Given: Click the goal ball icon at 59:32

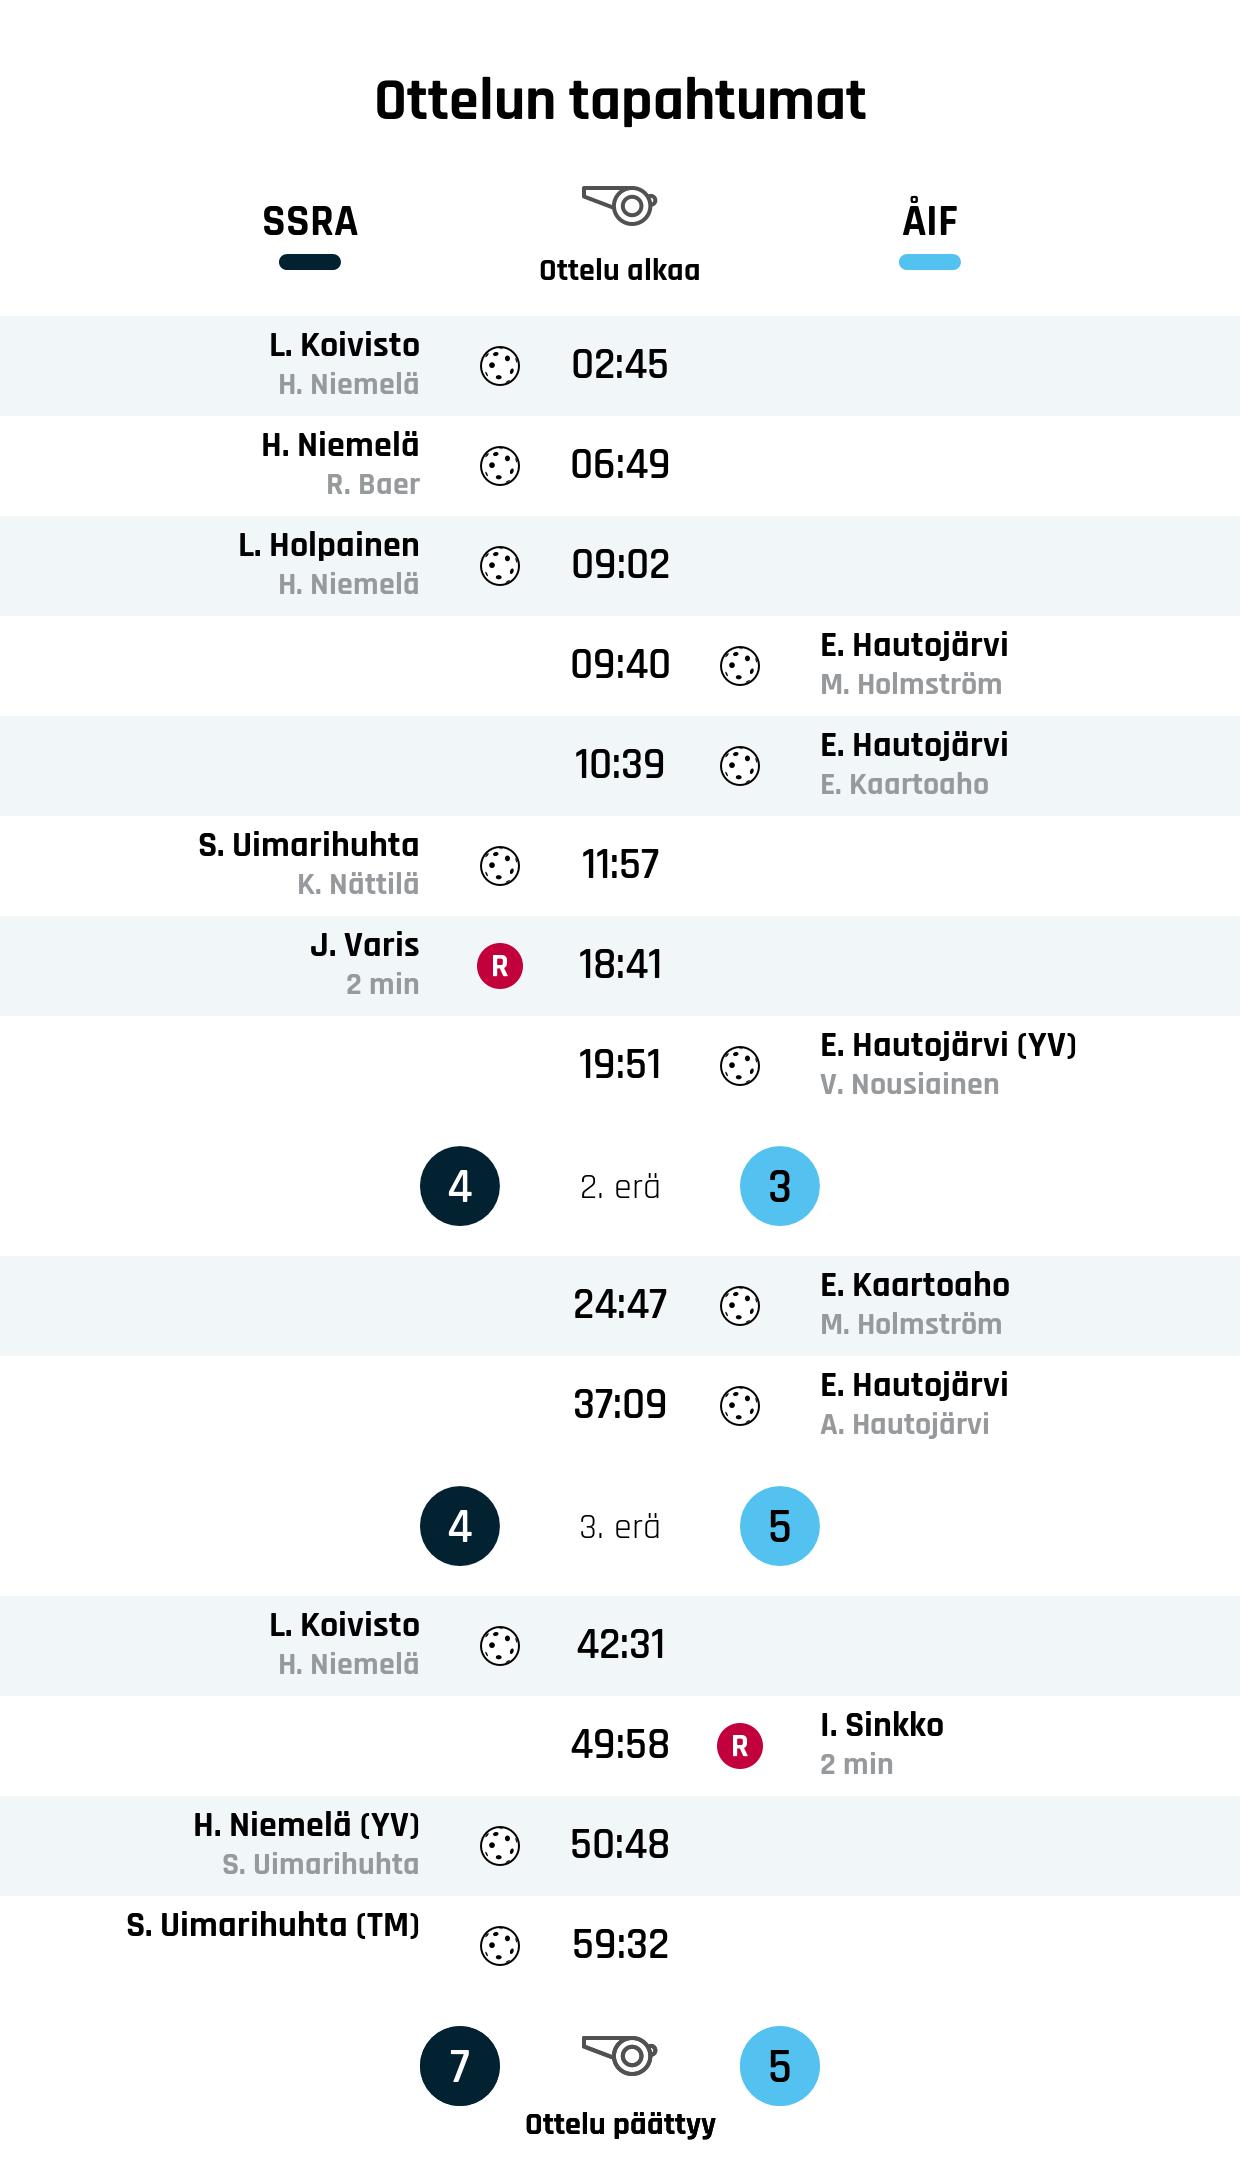Looking at the screenshot, I should click(500, 1946).
